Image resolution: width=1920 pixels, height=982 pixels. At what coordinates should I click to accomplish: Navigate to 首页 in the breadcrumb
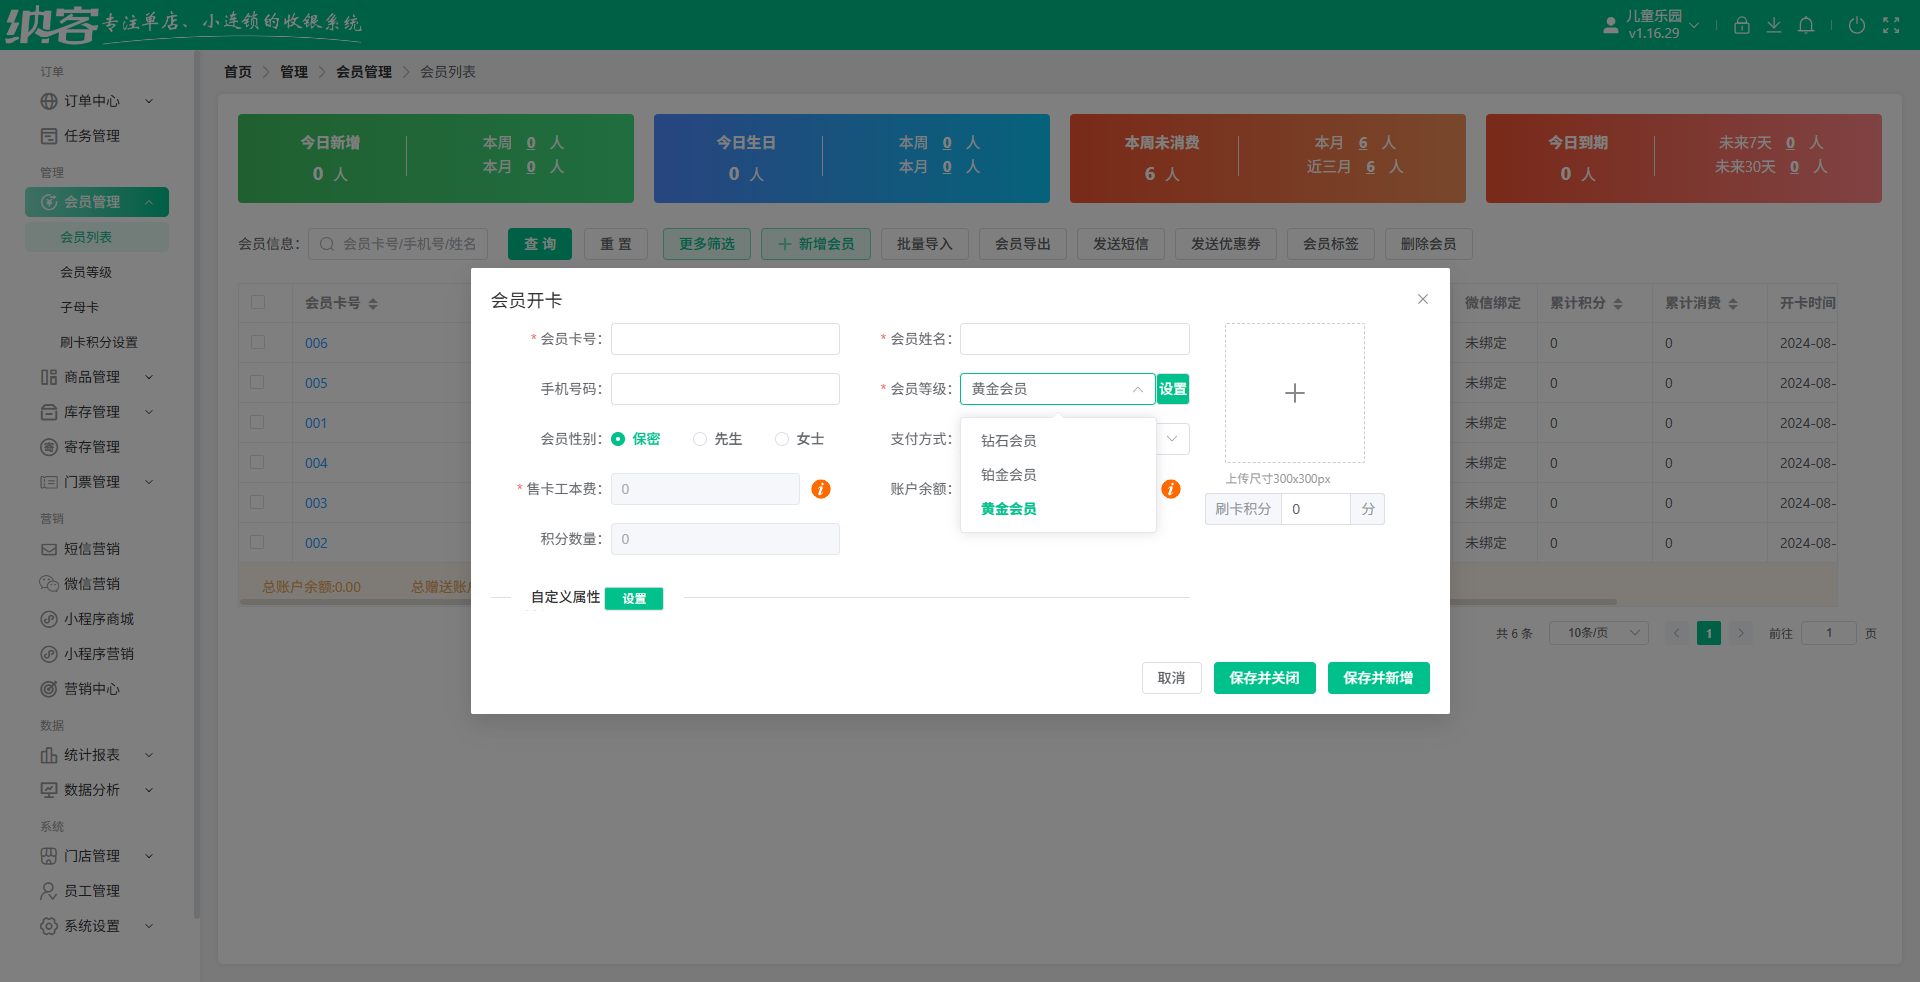pos(238,71)
